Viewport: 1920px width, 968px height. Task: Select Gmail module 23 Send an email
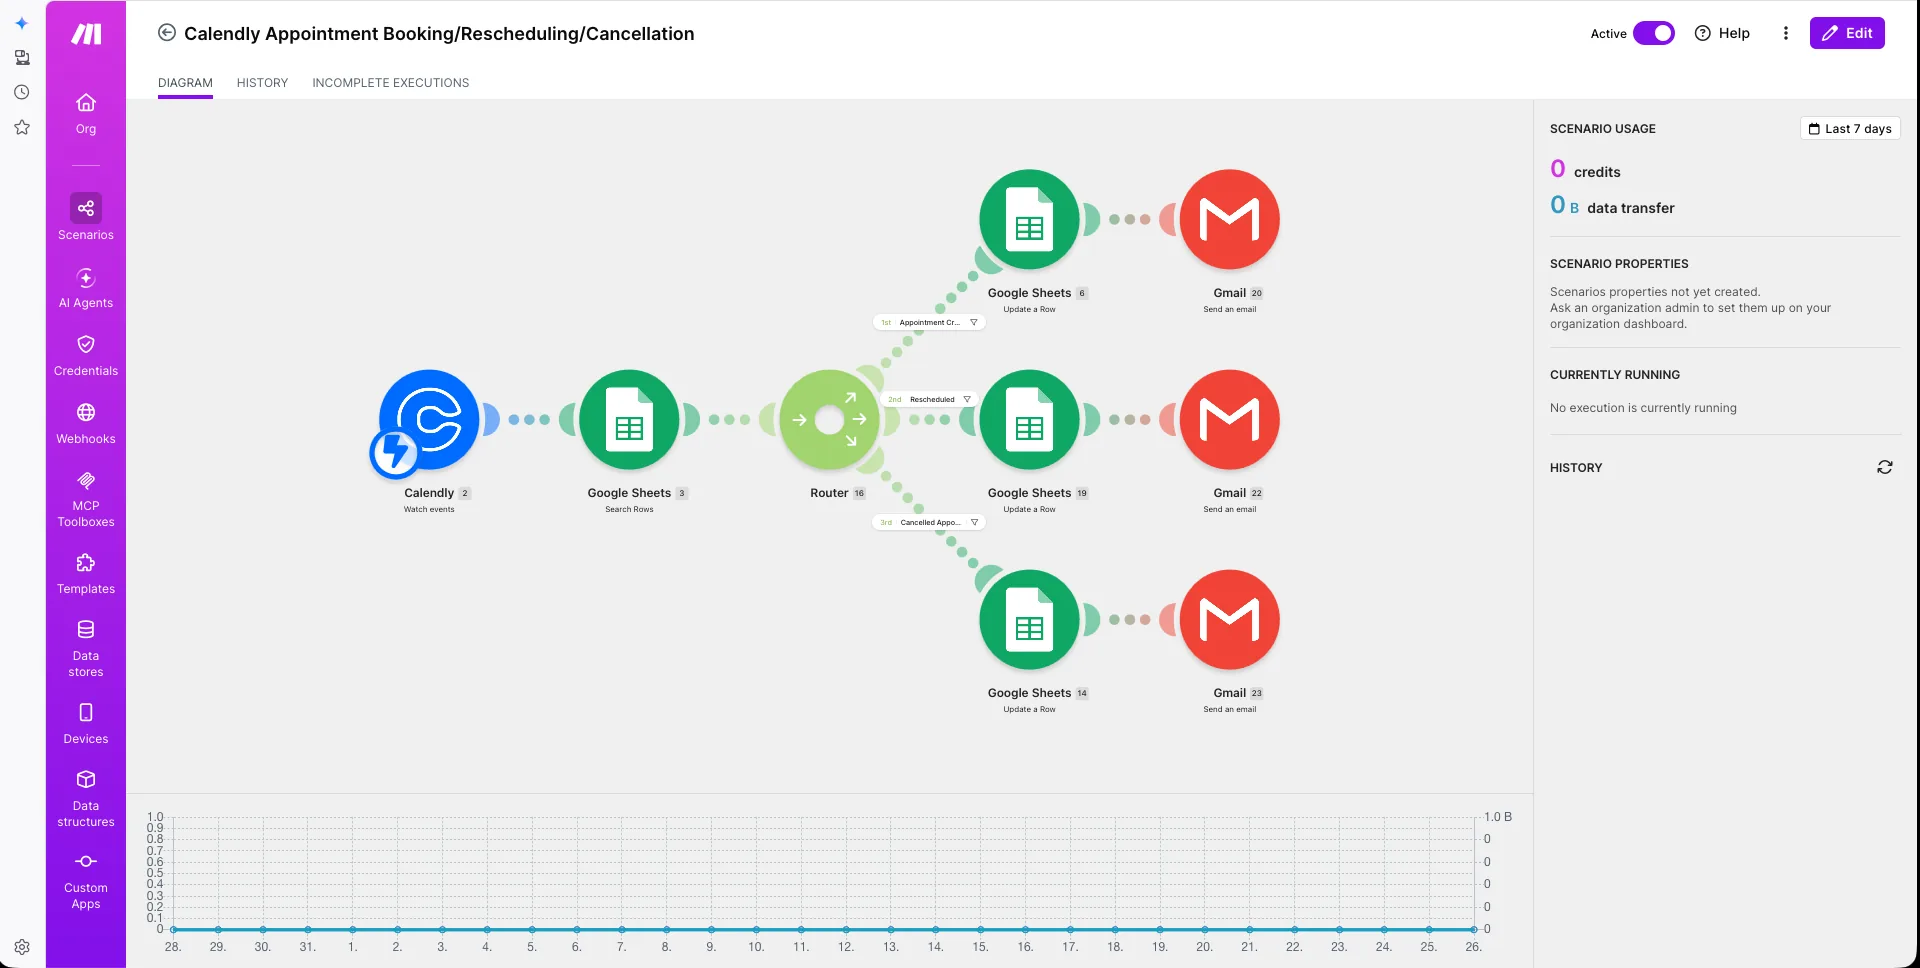coord(1229,620)
